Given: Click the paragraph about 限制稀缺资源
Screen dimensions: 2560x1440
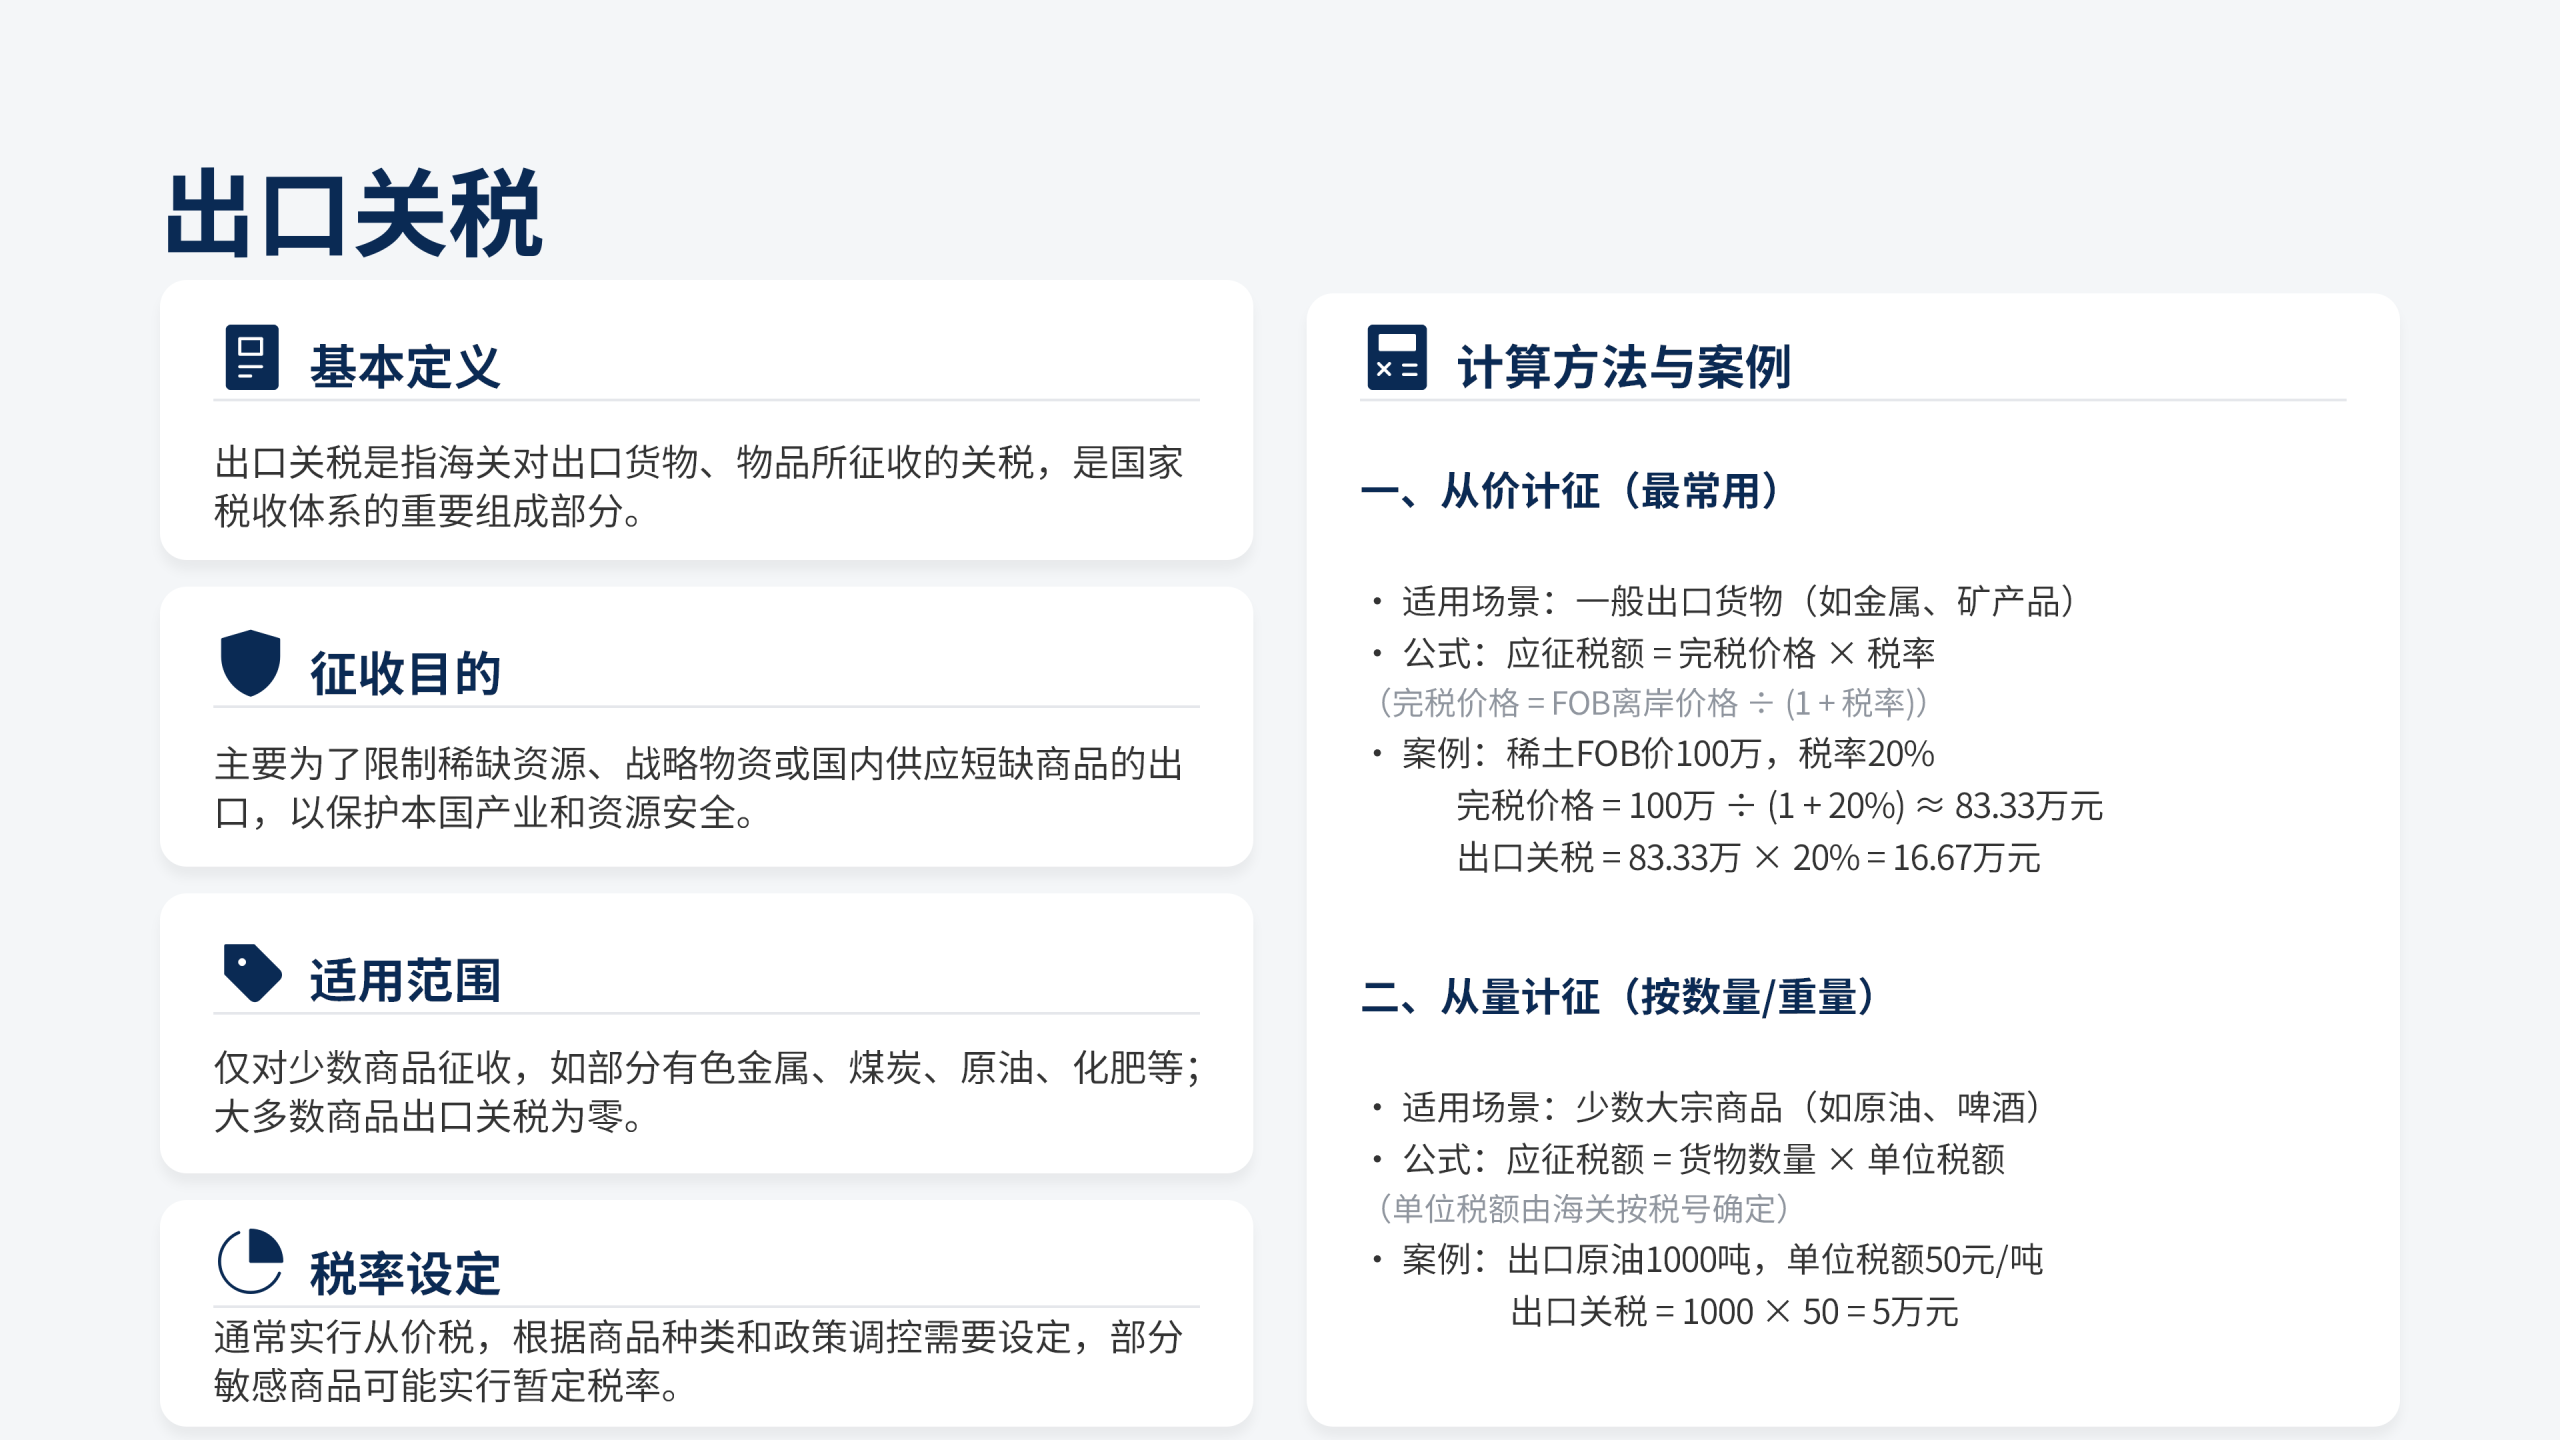Looking at the screenshot, I should [698, 788].
